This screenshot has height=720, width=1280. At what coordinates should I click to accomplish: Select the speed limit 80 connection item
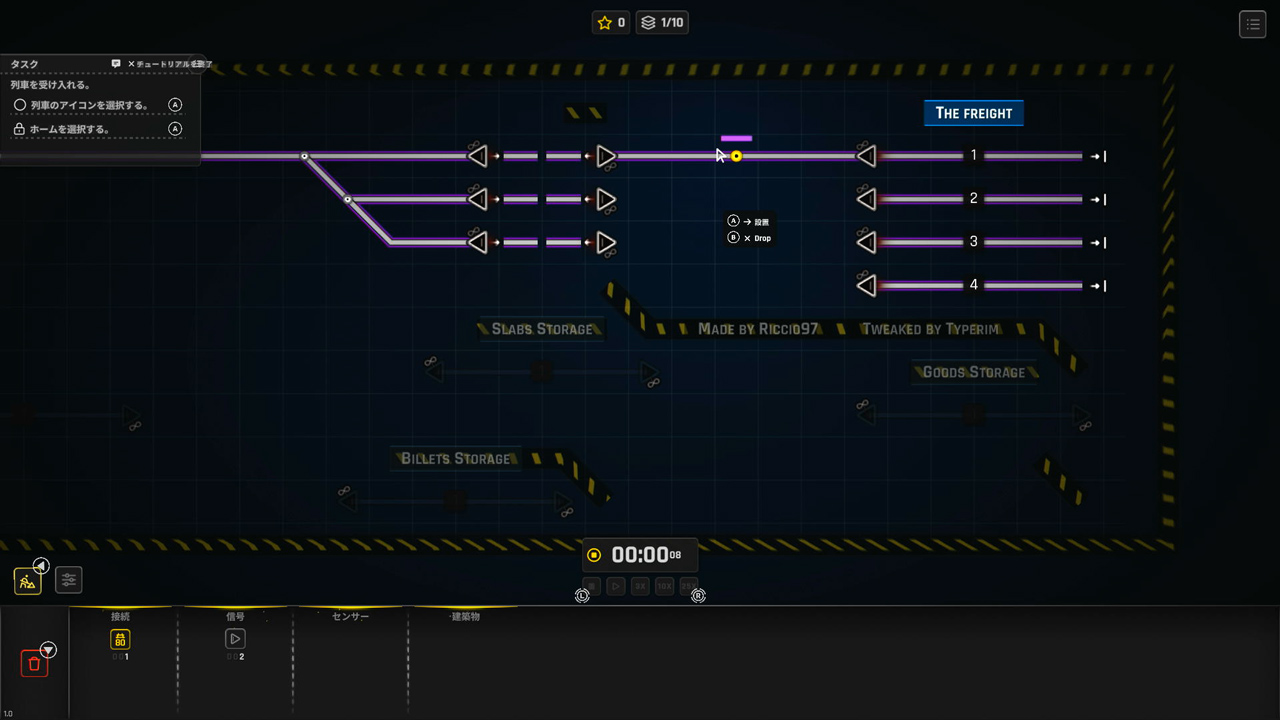(x=120, y=639)
